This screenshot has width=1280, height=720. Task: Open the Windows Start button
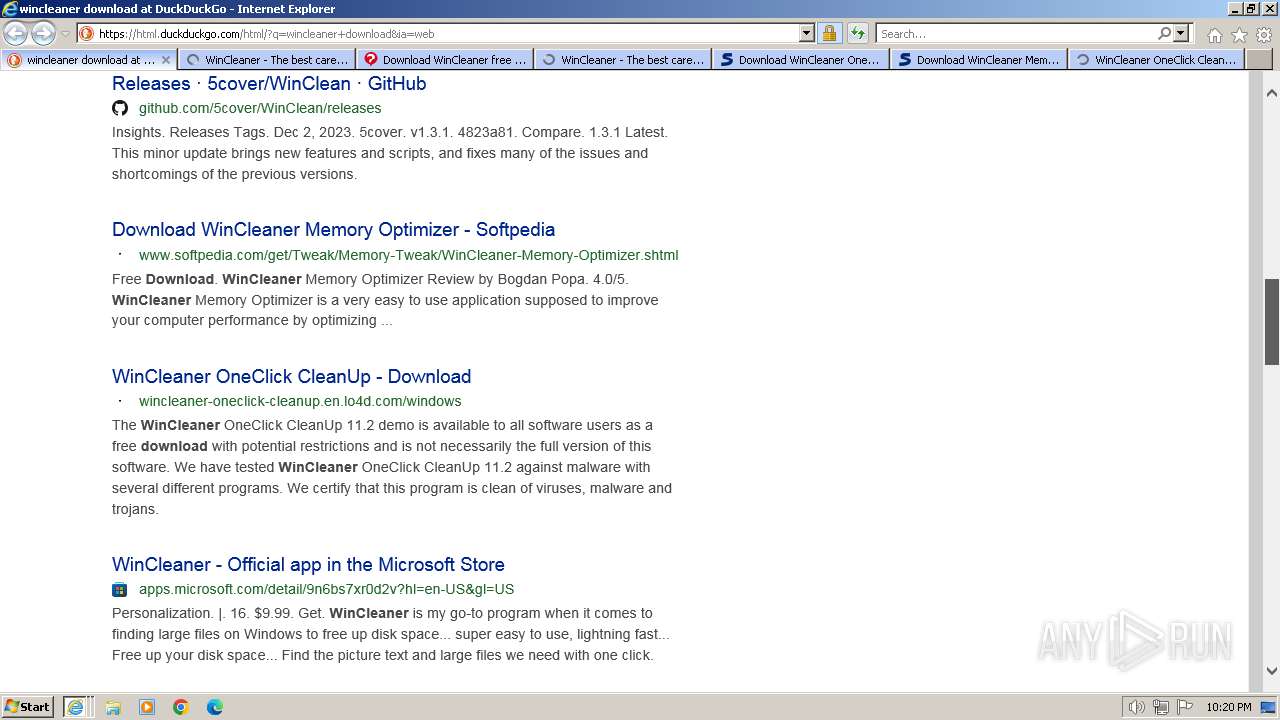28,706
